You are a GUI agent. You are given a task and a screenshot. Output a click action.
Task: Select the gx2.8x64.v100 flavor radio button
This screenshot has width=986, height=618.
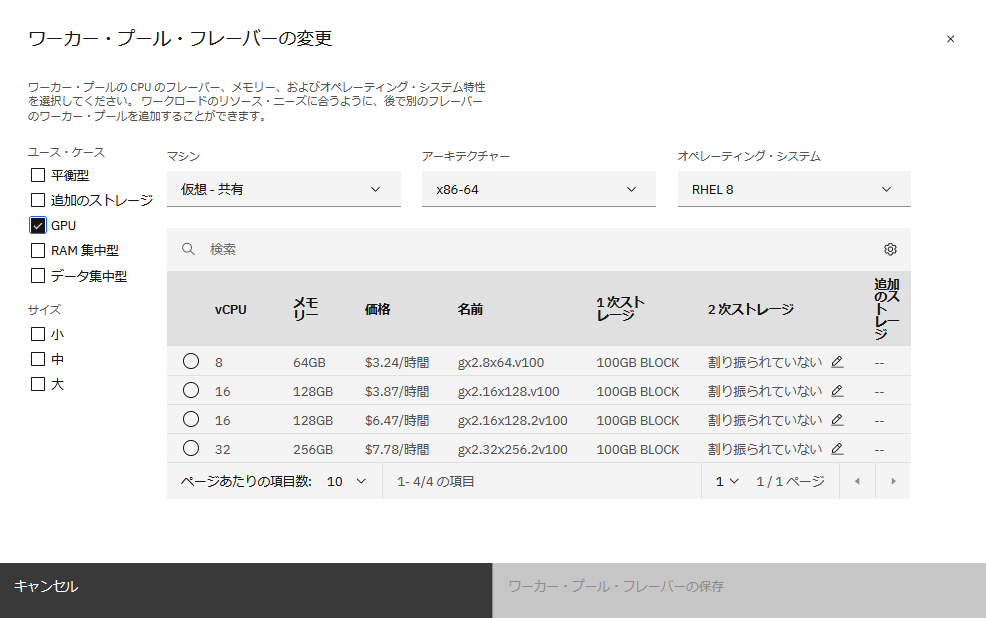(191, 361)
